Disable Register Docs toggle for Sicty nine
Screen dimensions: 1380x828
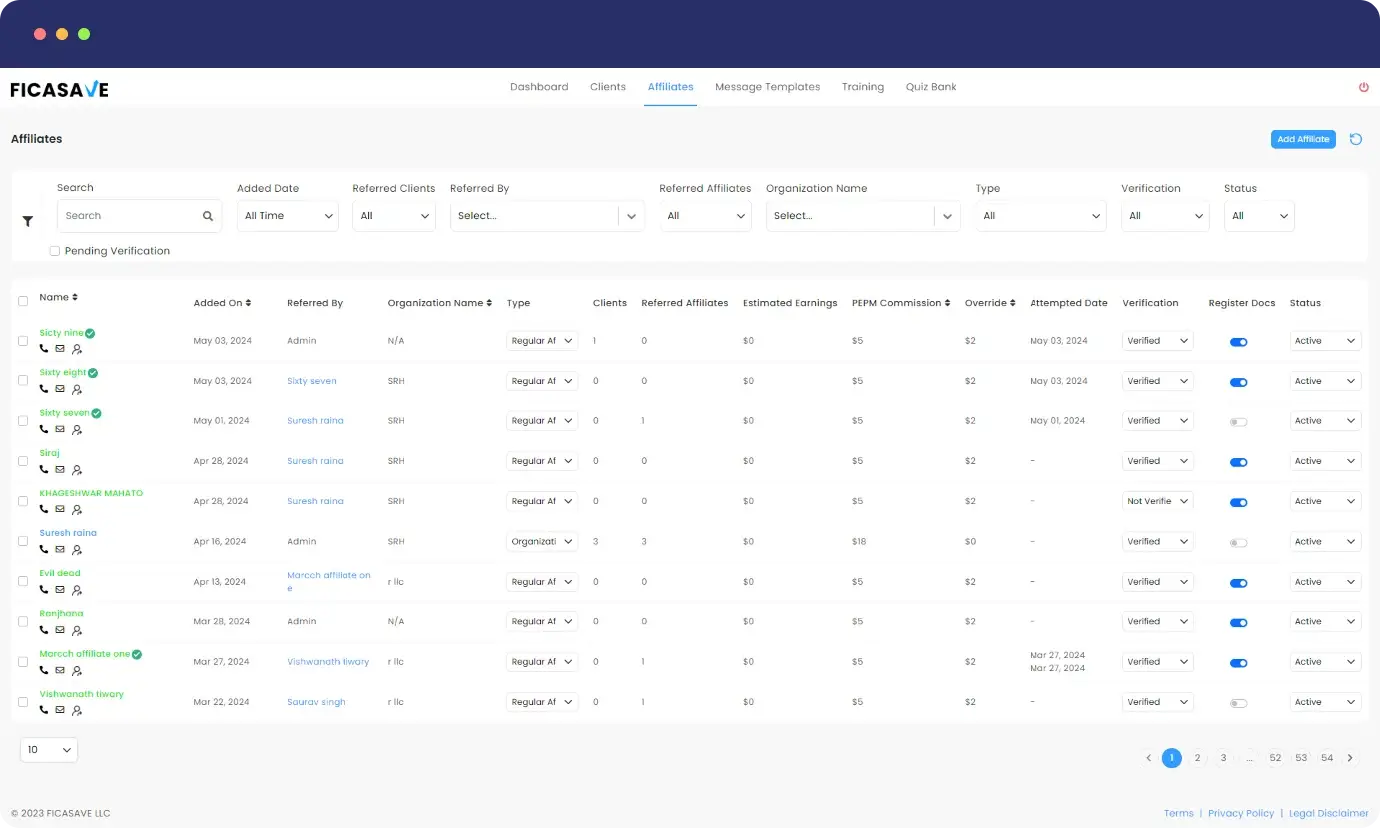click(1238, 342)
